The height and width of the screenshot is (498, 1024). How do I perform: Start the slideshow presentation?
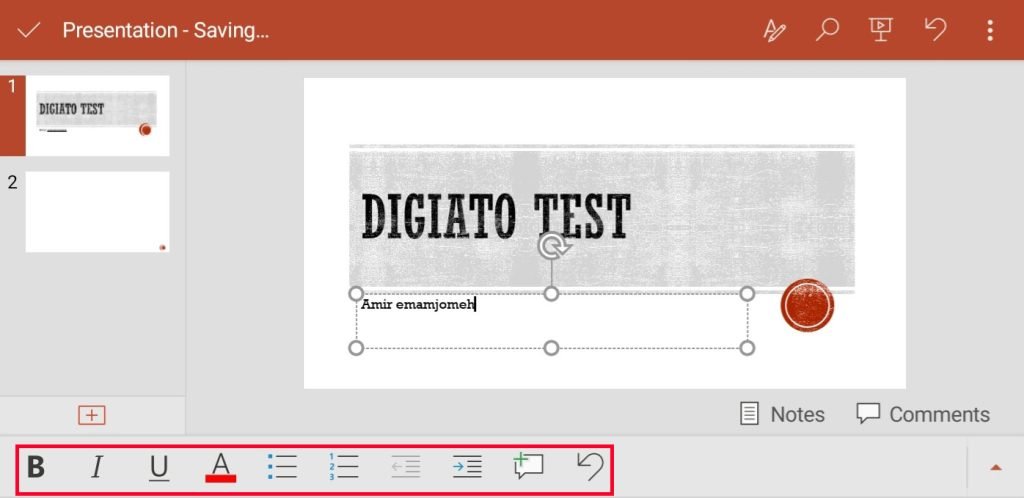click(x=880, y=30)
